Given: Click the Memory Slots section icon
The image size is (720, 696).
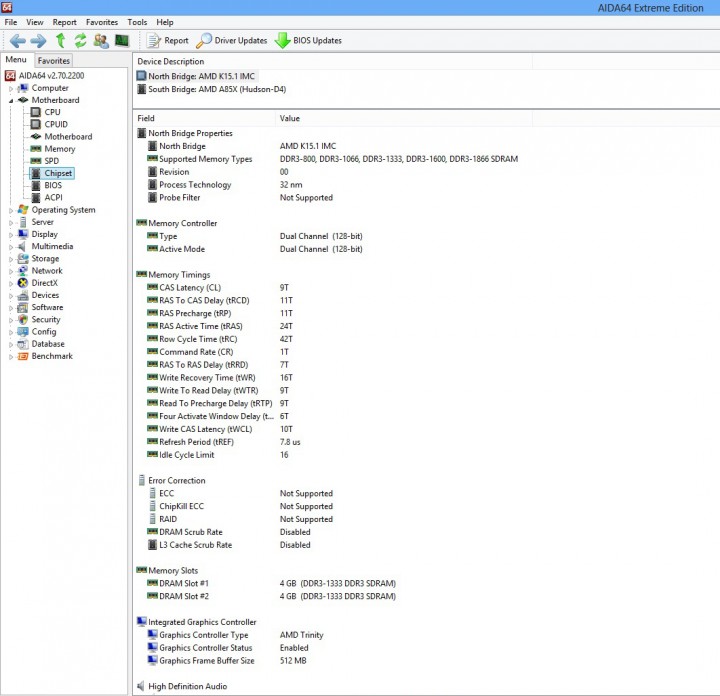Looking at the screenshot, I should (x=141, y=570).
